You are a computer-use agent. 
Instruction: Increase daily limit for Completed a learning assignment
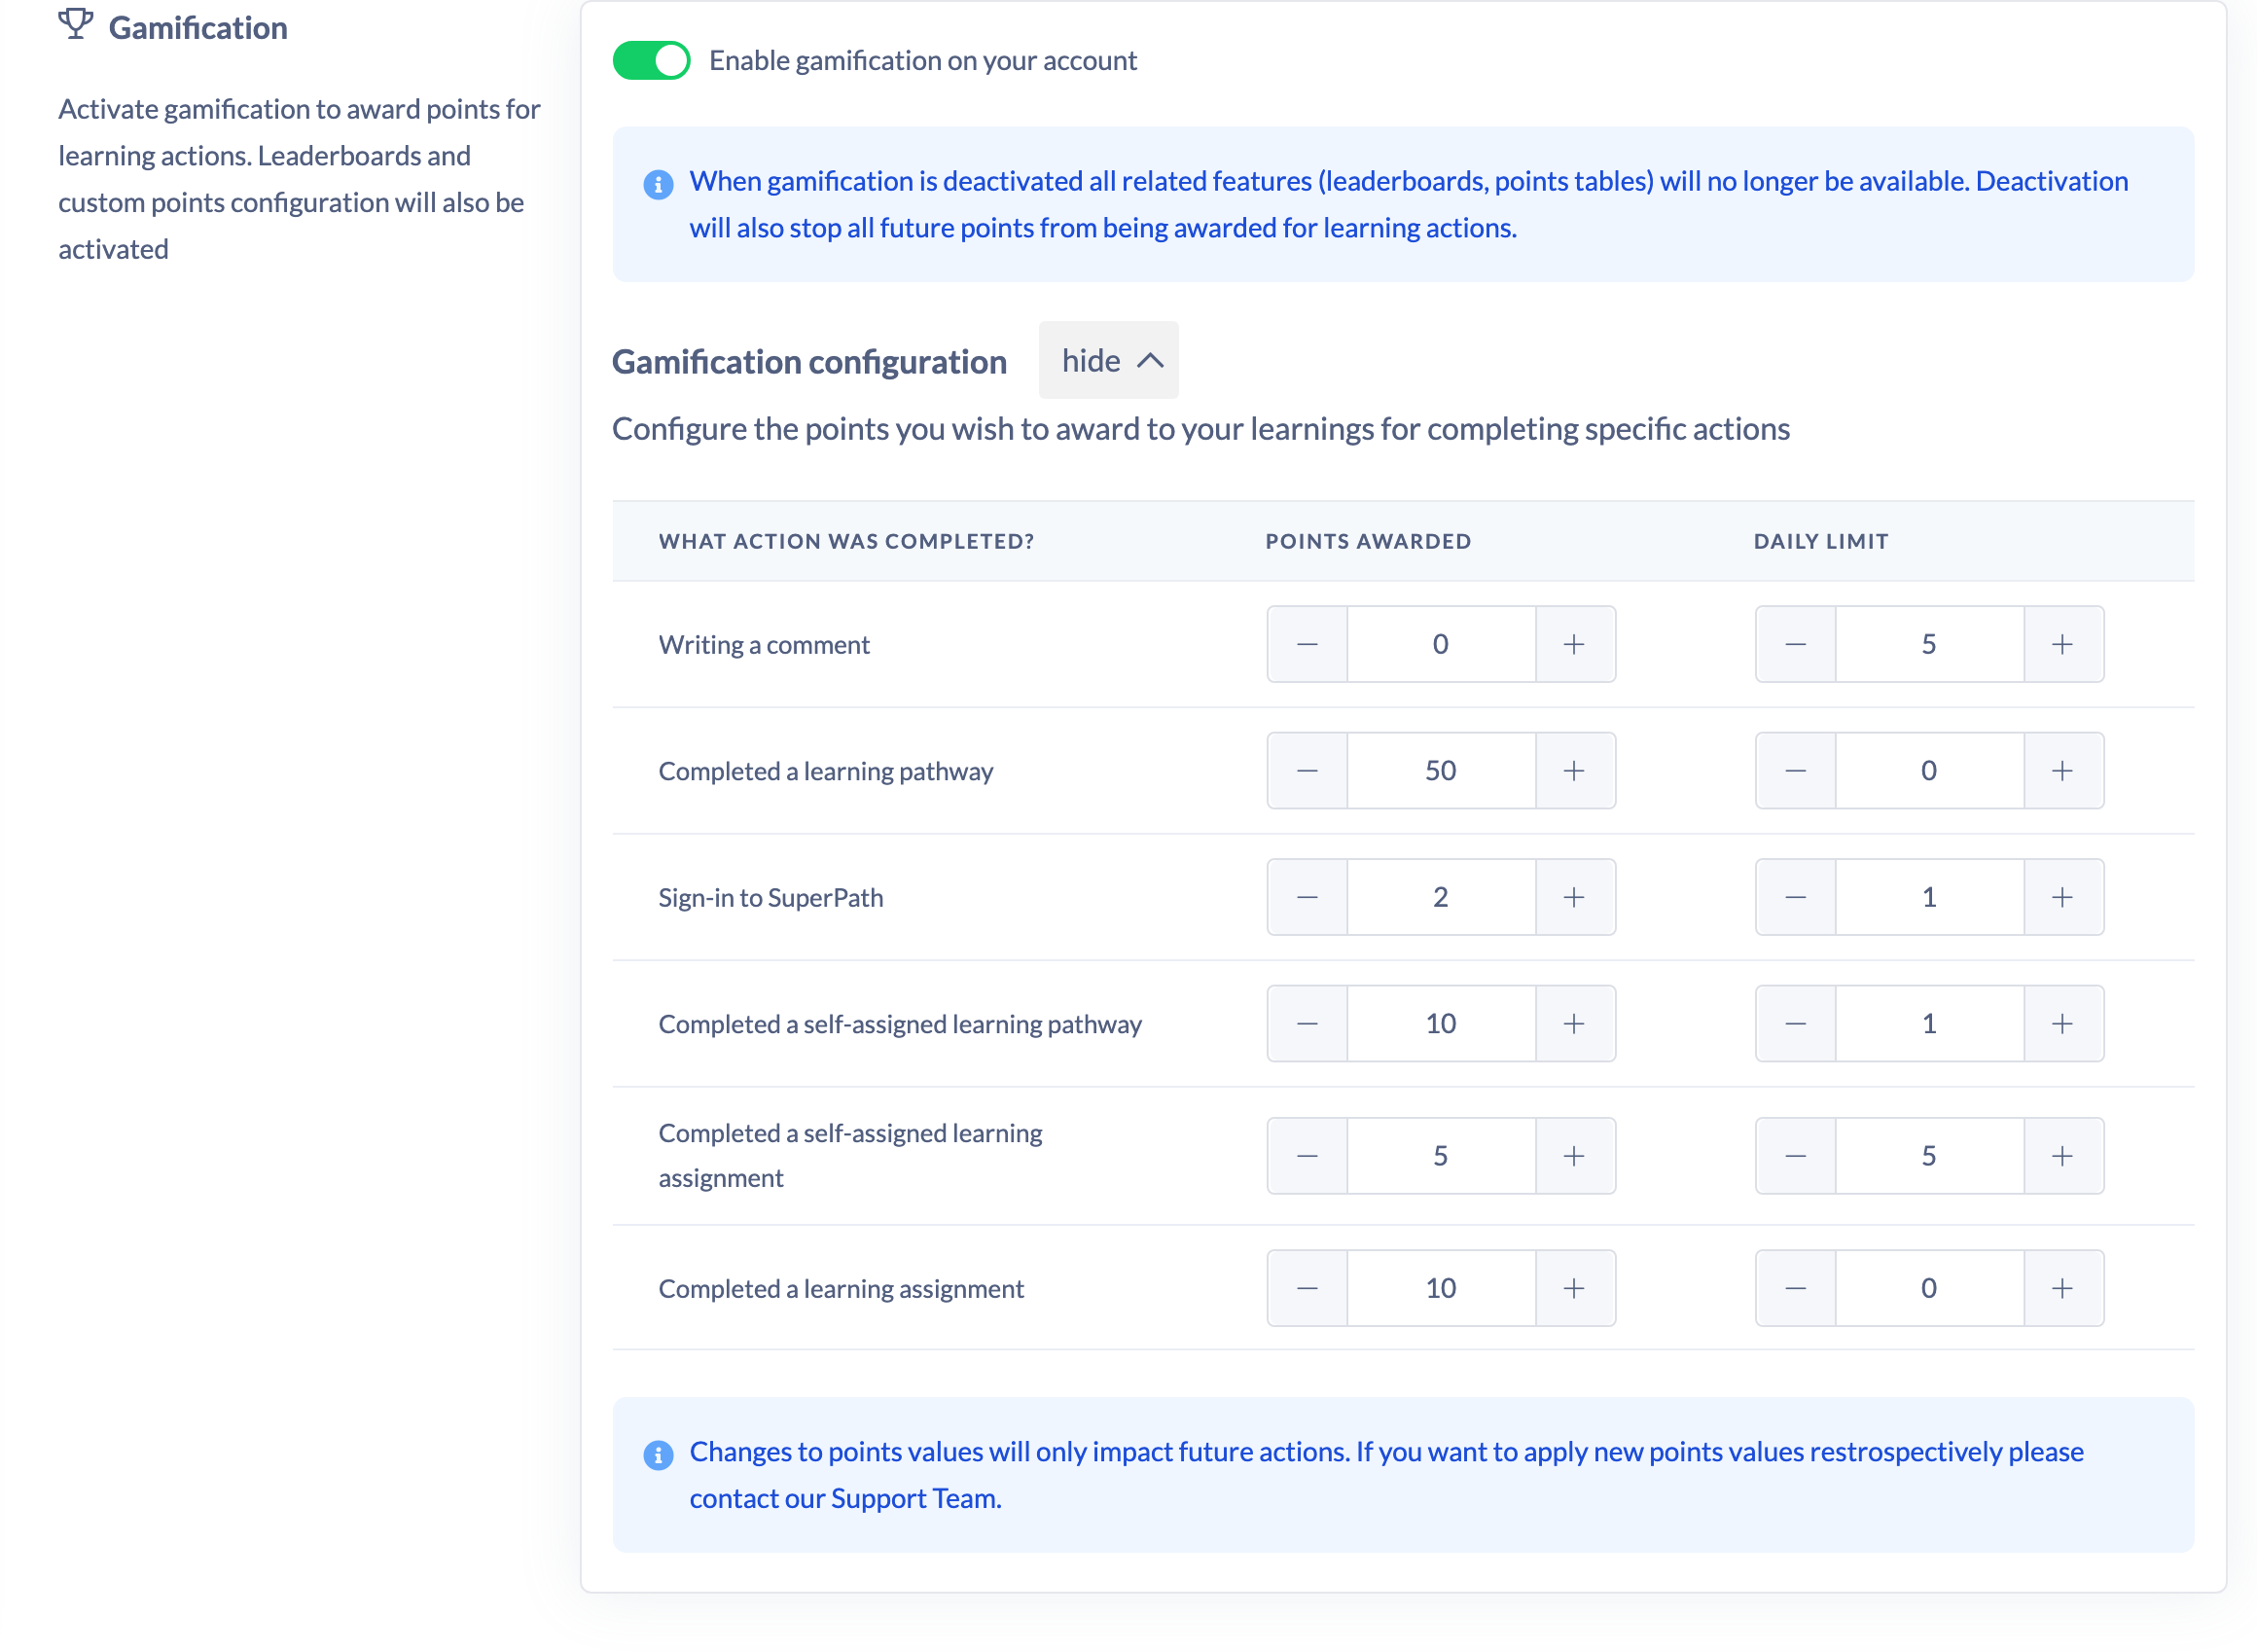[x=2063, y=1288]
